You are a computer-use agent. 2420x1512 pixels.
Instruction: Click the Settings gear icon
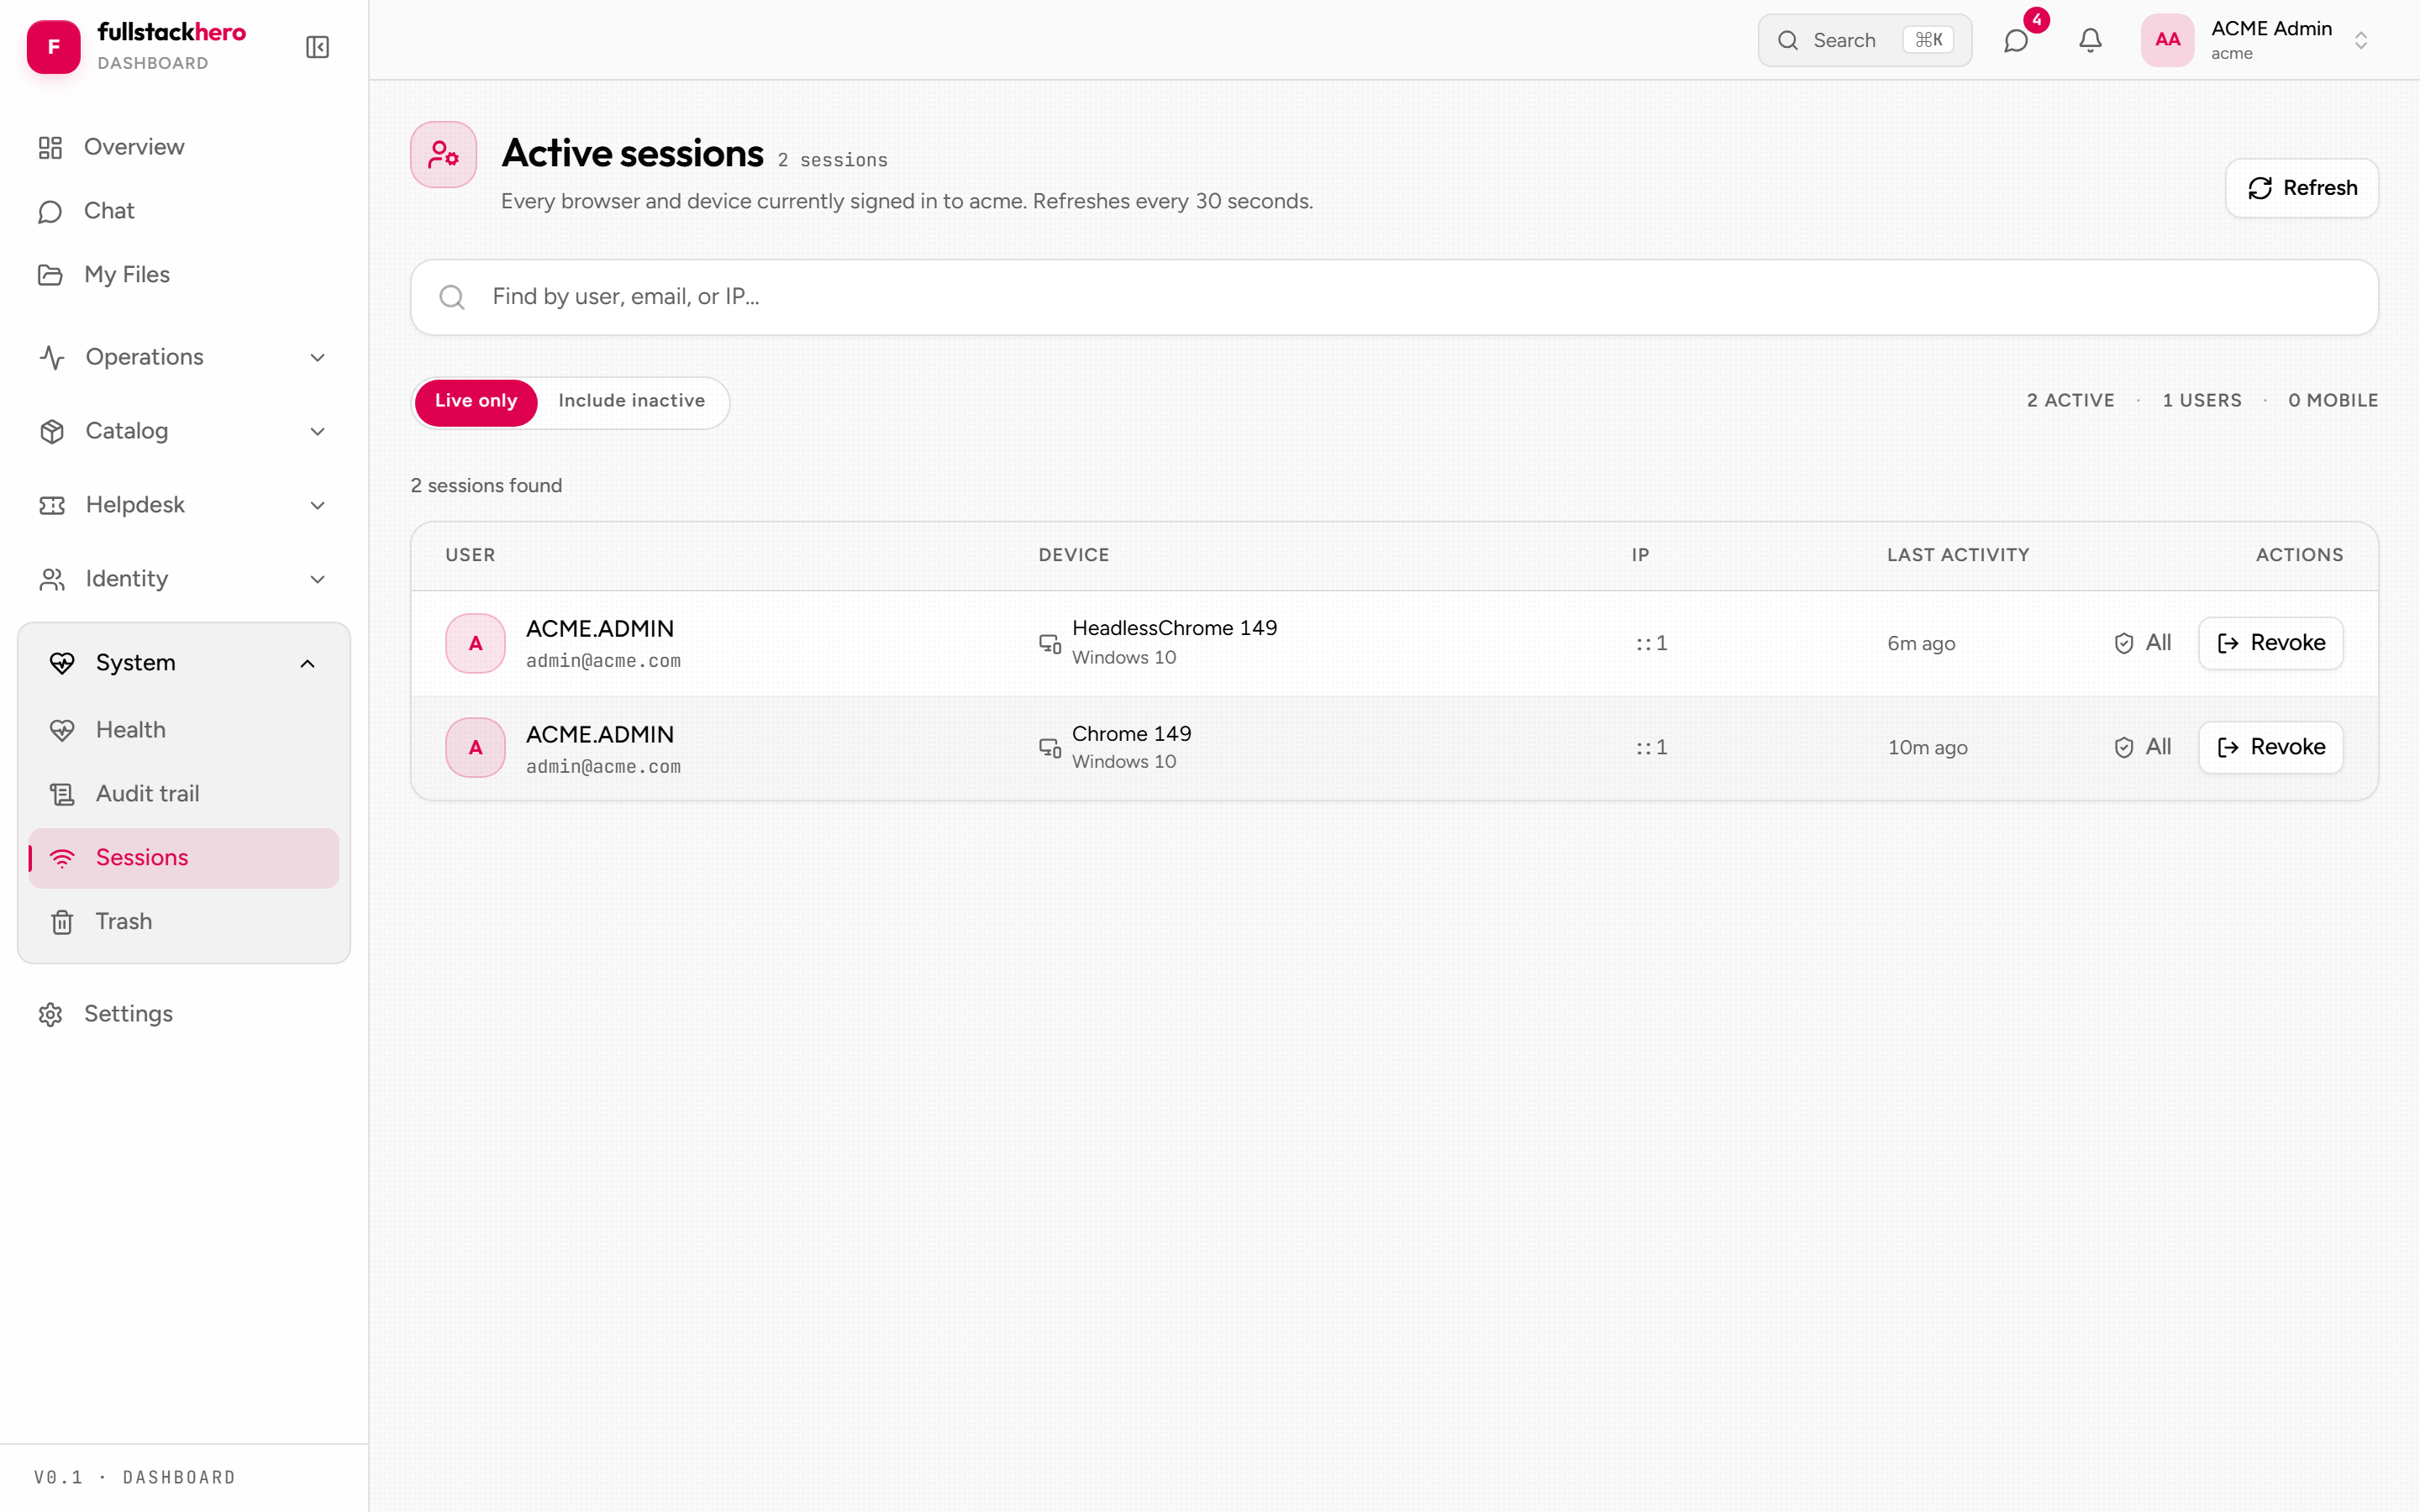50,1014
